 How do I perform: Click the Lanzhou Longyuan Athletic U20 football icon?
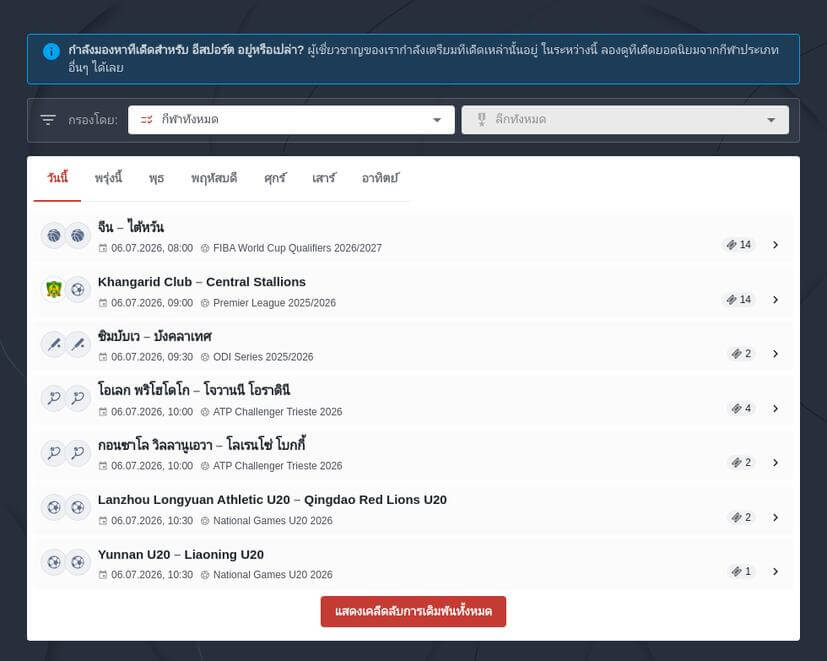point(54,507)
